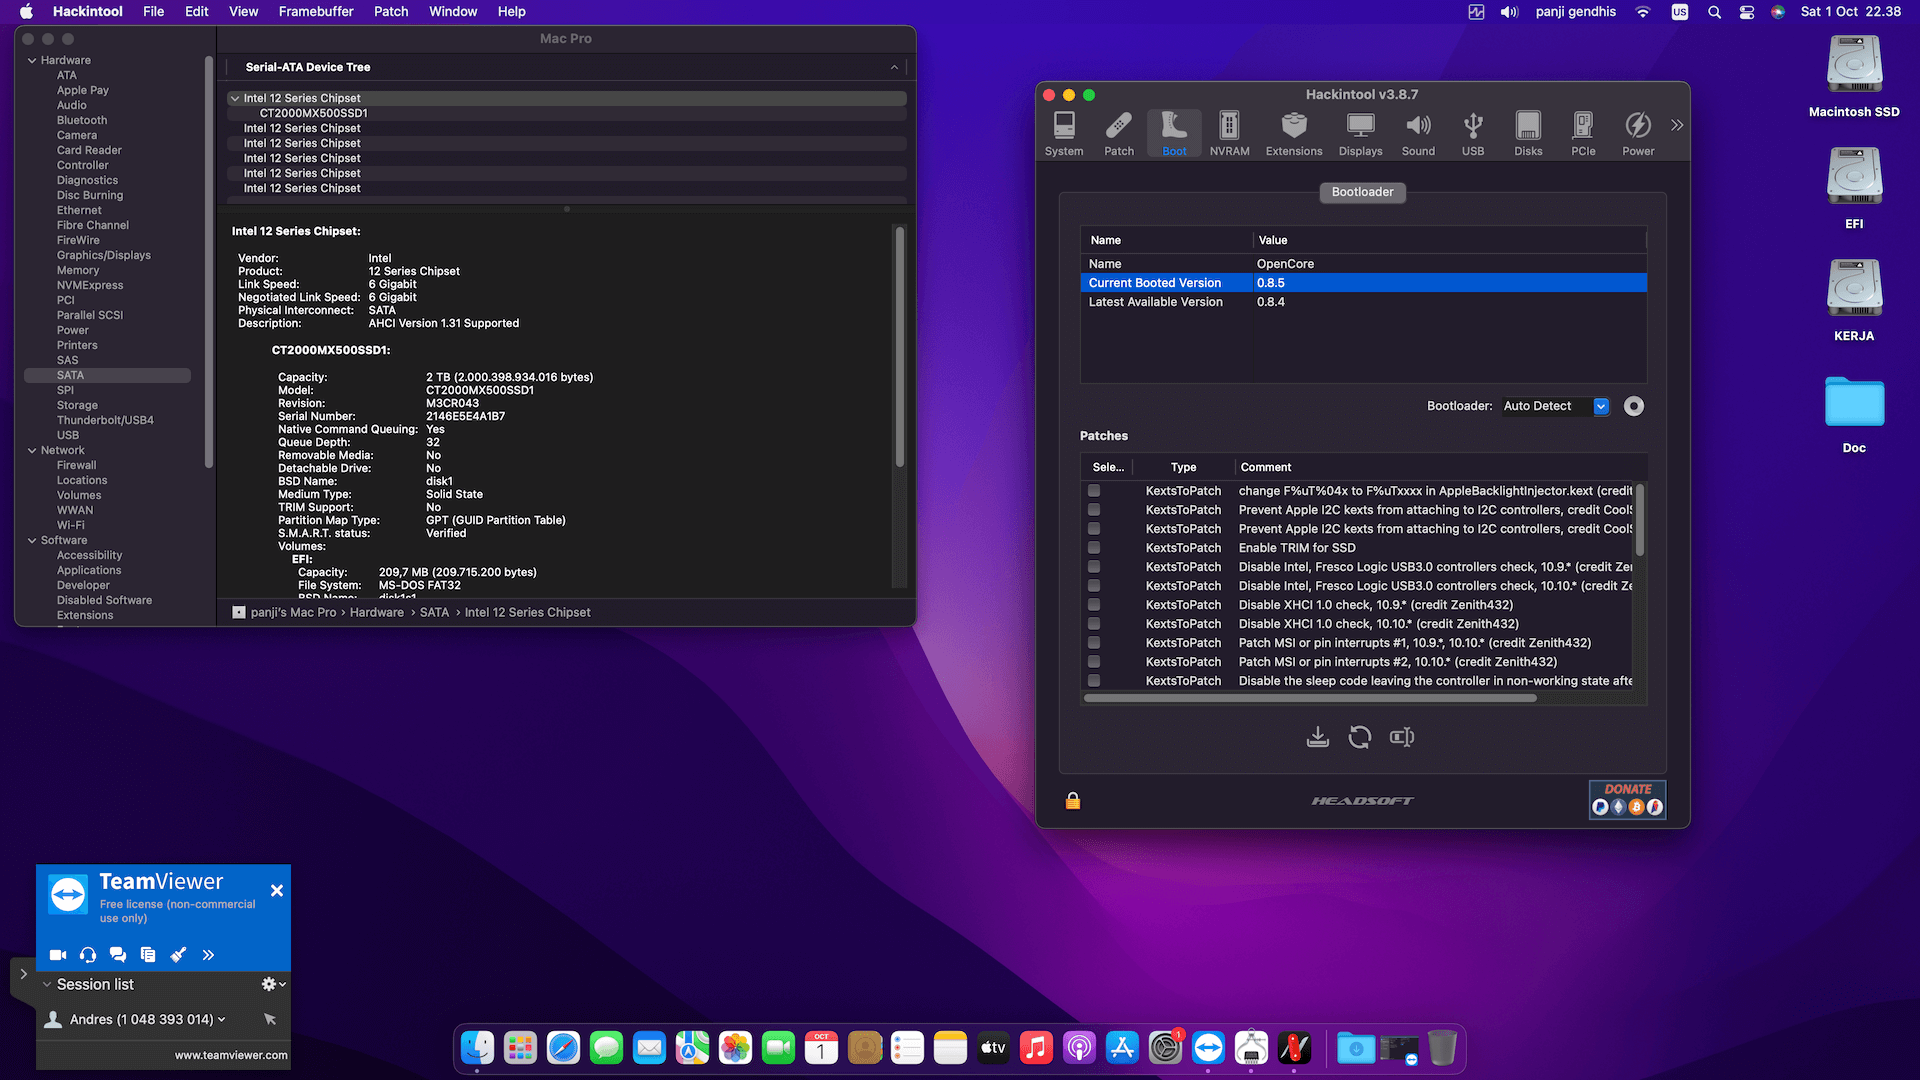Viewport: 1920px width, 1080px height.
Task: Open Finder from the Dock
Action: [x=477, y=1048]
